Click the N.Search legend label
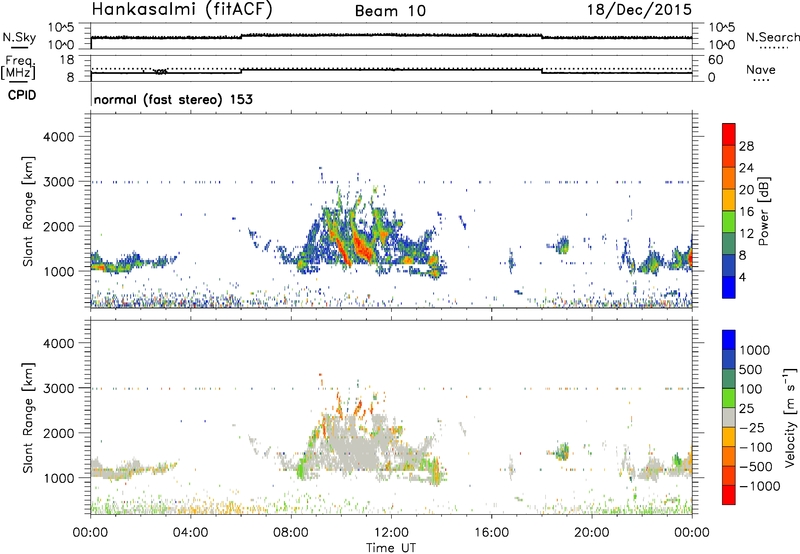Screen dimensions: 800x554 773,37
